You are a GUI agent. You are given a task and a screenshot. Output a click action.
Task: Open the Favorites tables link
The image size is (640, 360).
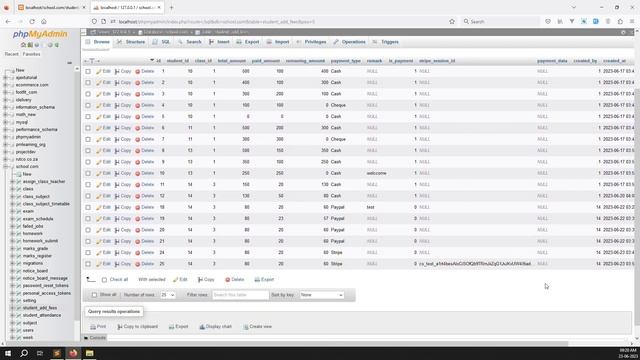[31, 54]
